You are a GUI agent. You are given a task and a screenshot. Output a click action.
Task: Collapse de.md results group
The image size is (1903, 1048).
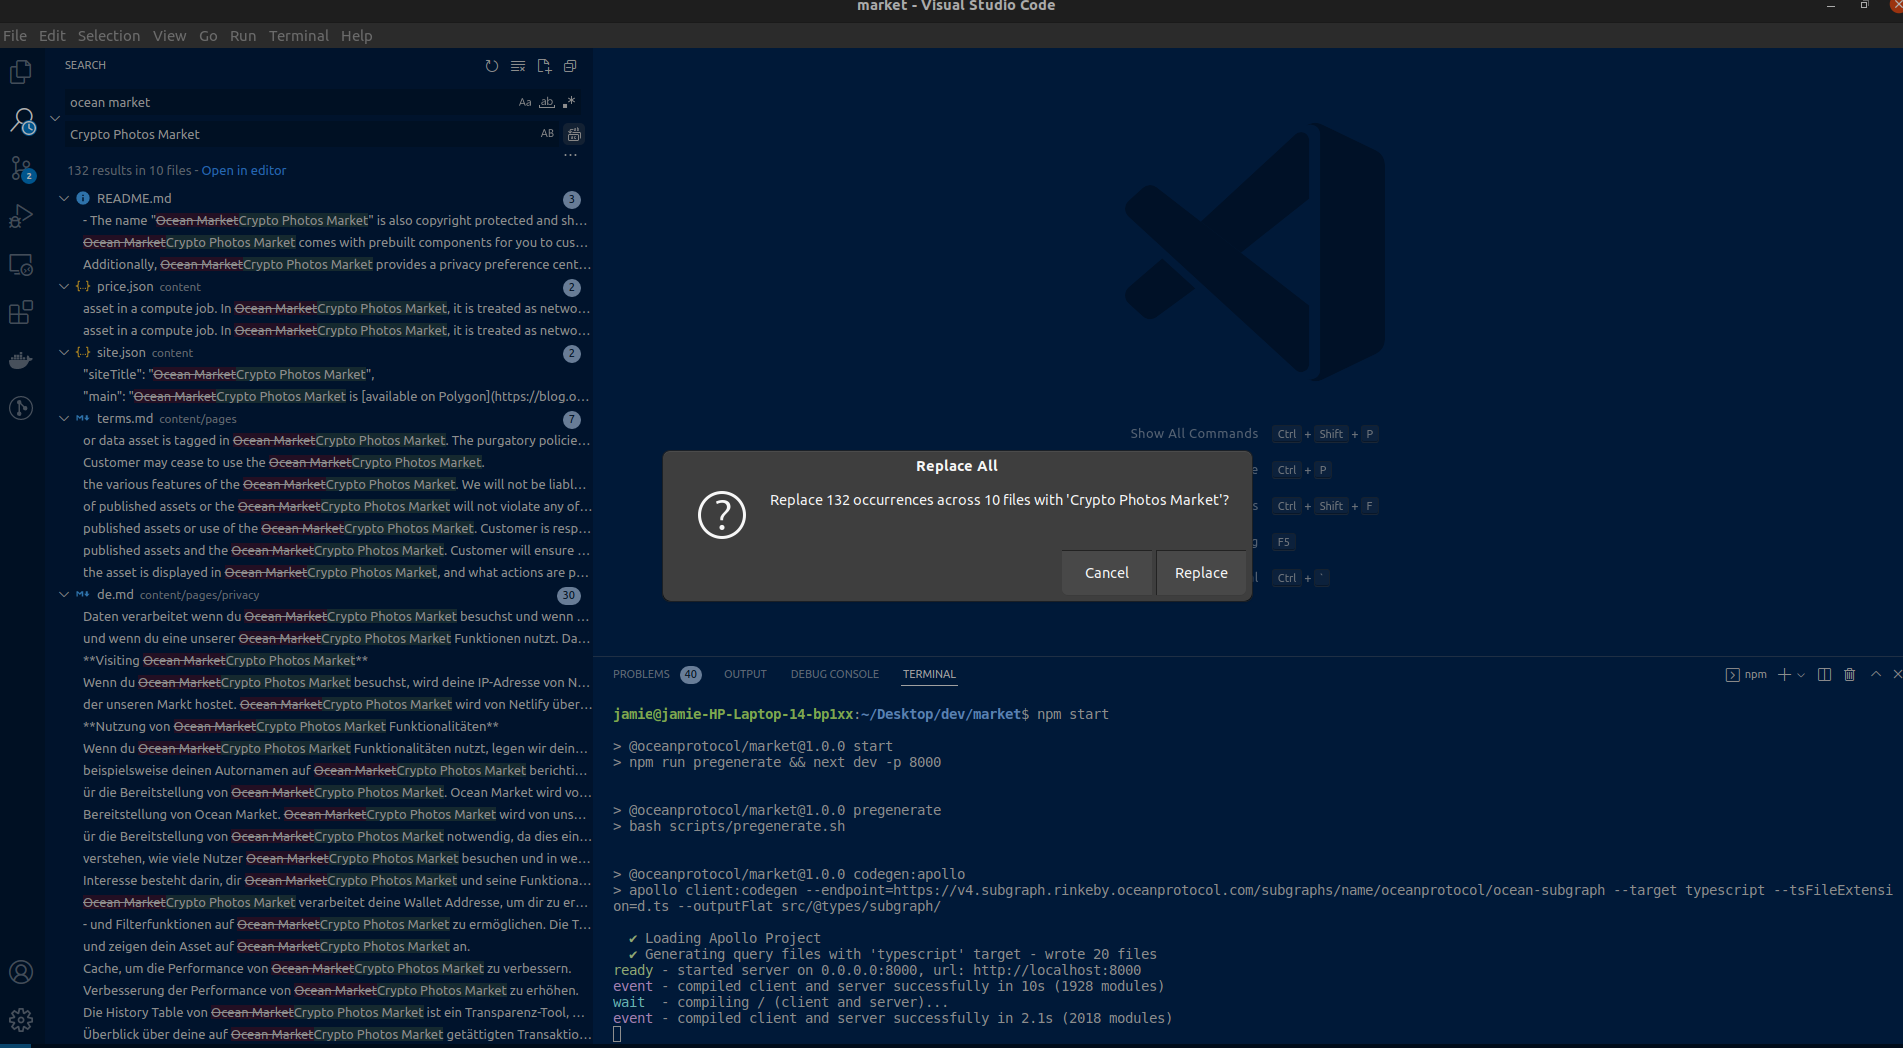click(64, 594)
